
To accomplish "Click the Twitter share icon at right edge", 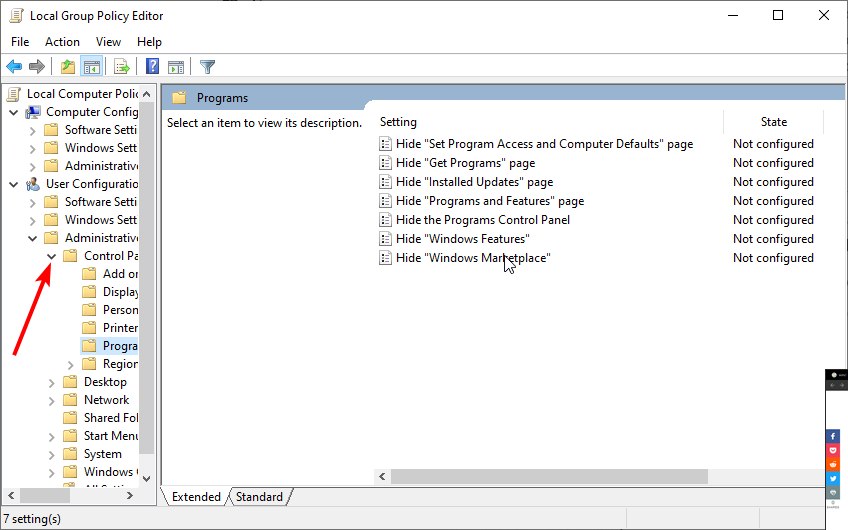I will pyautogui.click(x=833, y=478).
